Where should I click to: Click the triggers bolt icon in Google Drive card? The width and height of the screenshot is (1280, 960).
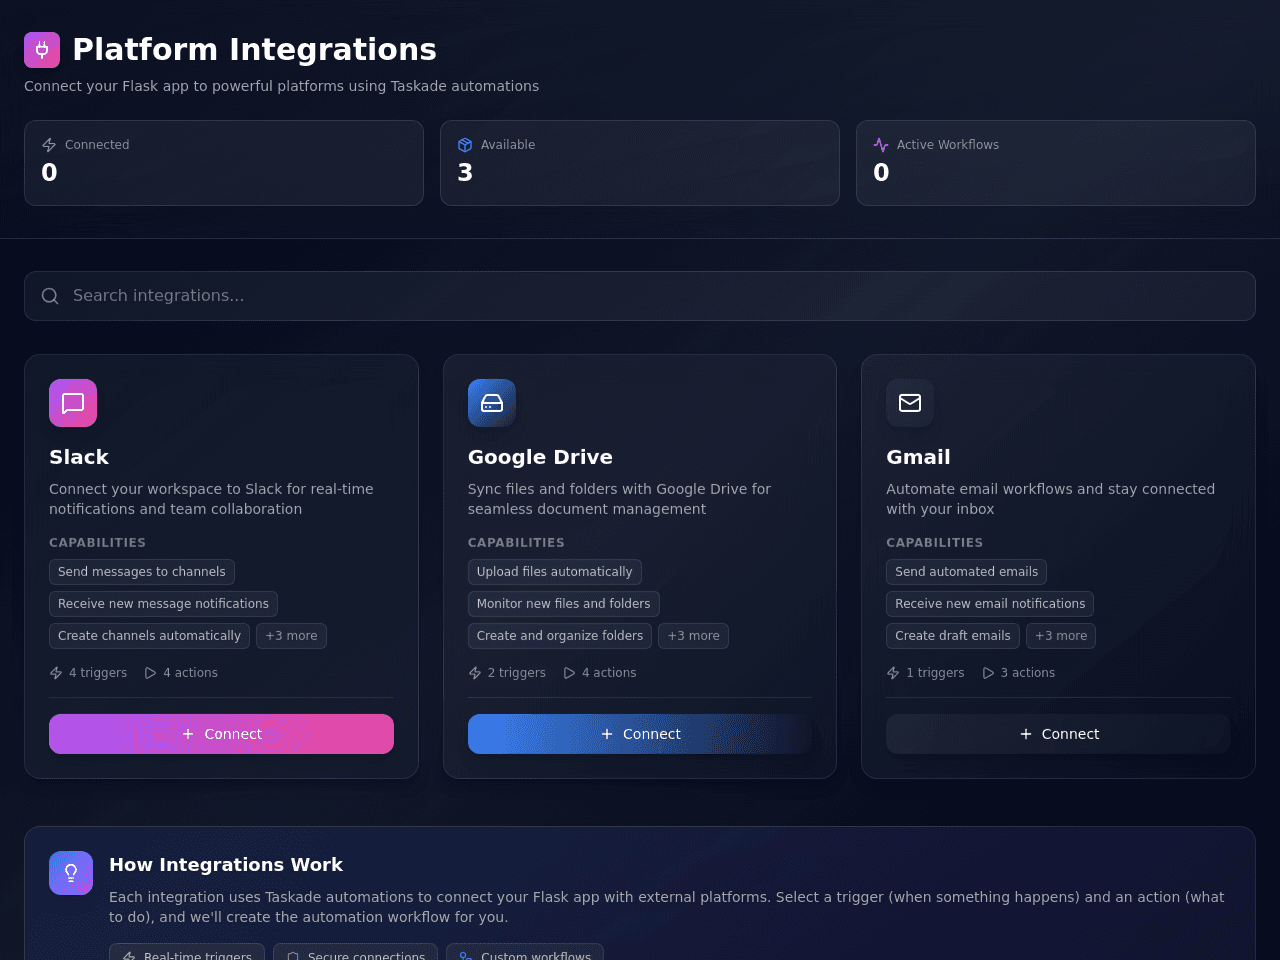[x=475, y=673]
